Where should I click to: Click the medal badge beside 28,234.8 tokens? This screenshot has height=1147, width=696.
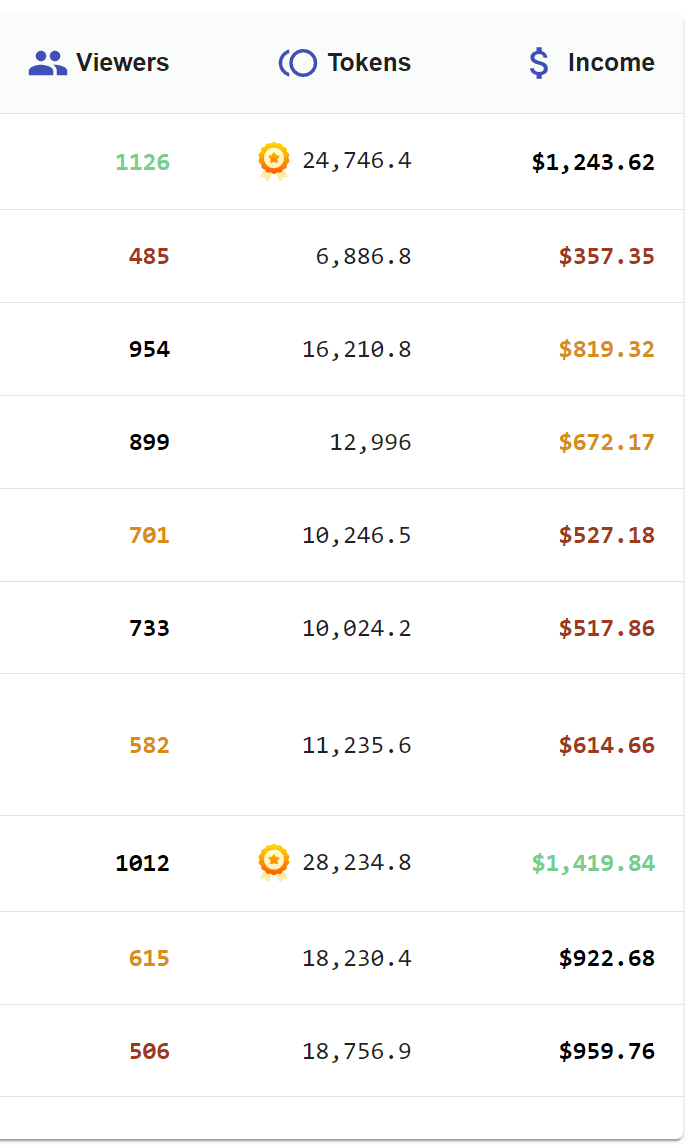[274, 862]
